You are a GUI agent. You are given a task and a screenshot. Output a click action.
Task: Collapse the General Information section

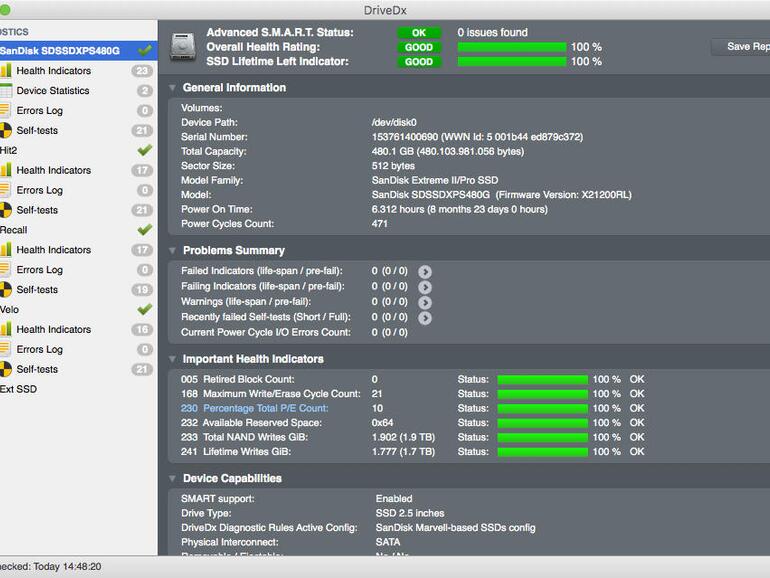[x=172, y=88]
